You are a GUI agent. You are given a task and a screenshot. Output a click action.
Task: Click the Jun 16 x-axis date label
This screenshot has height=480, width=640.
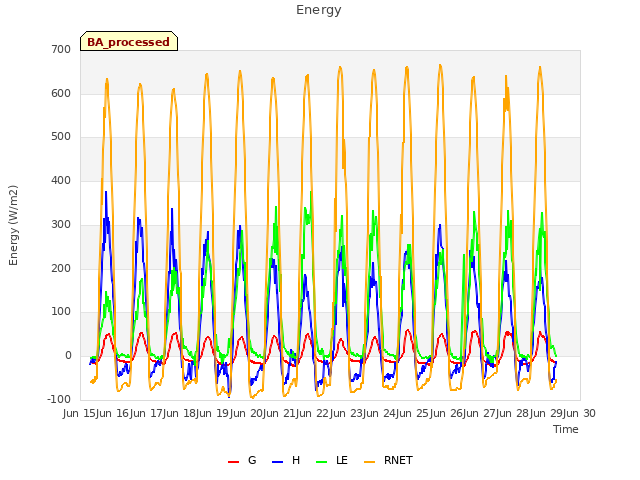(112, 413)
